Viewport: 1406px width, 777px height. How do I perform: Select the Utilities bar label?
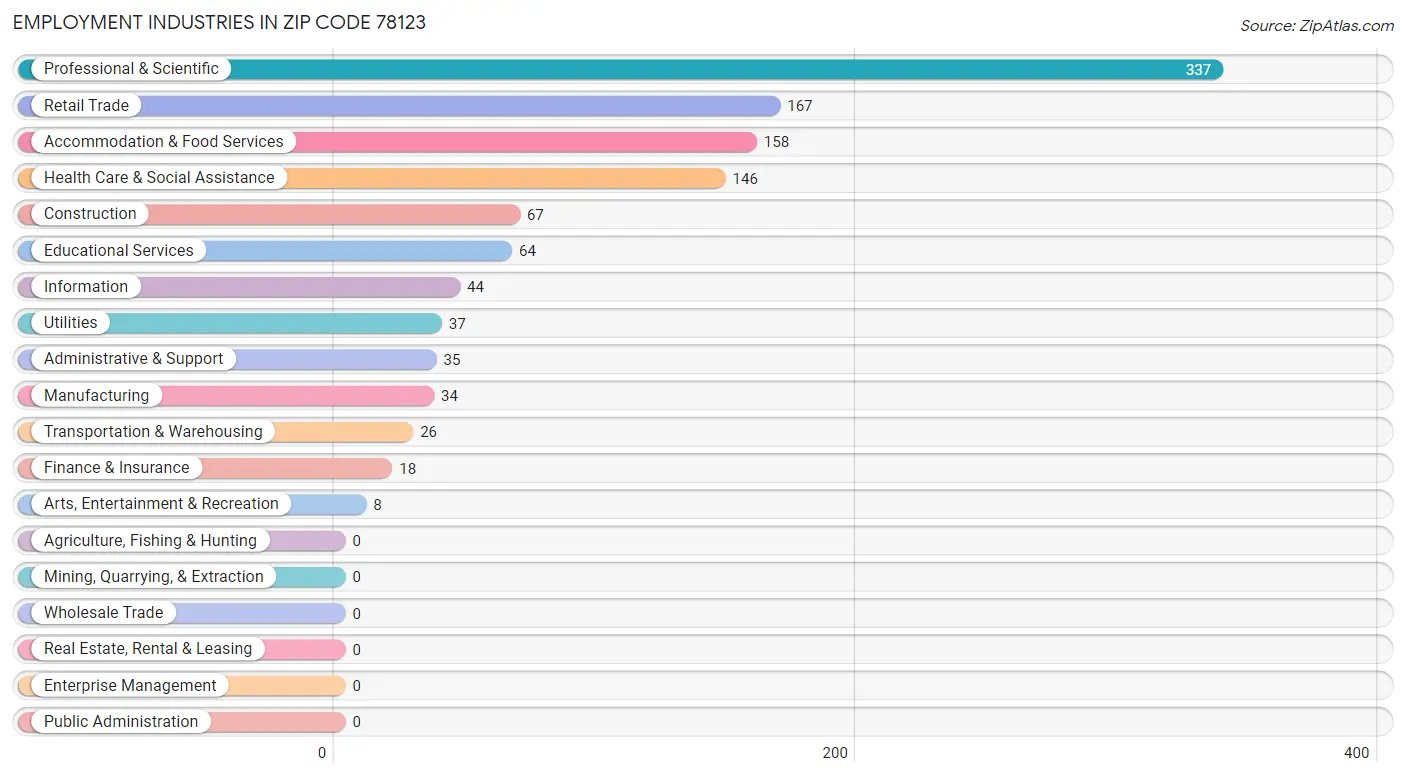tap(71, 322)
